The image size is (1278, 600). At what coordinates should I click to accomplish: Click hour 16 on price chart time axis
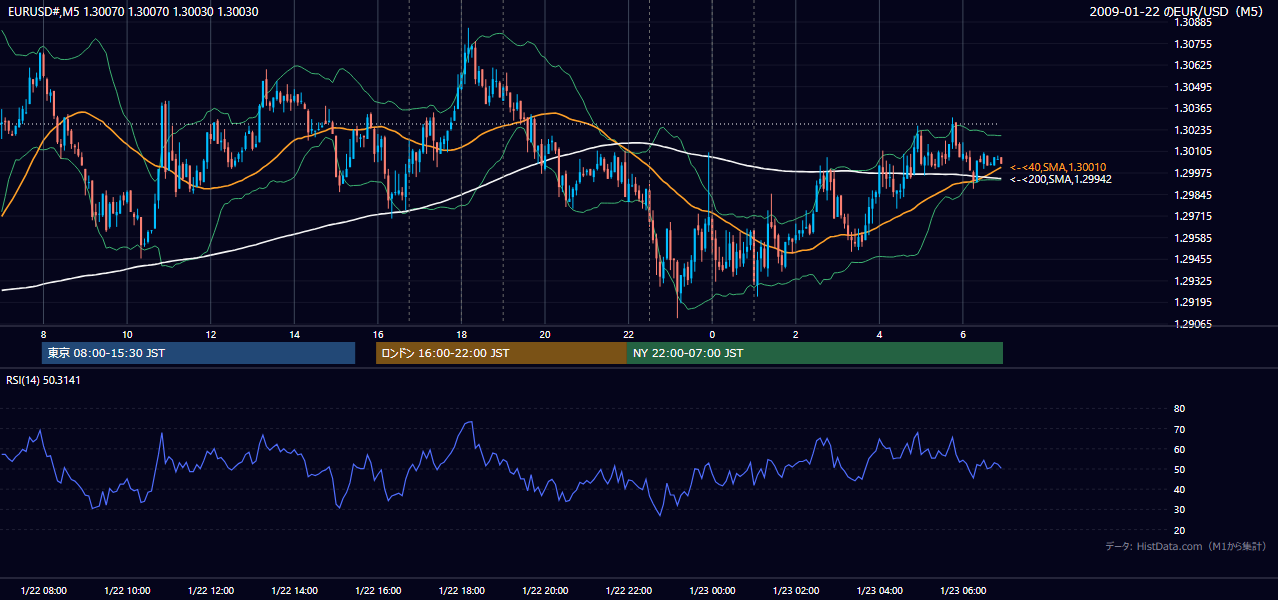coord(378,333)
